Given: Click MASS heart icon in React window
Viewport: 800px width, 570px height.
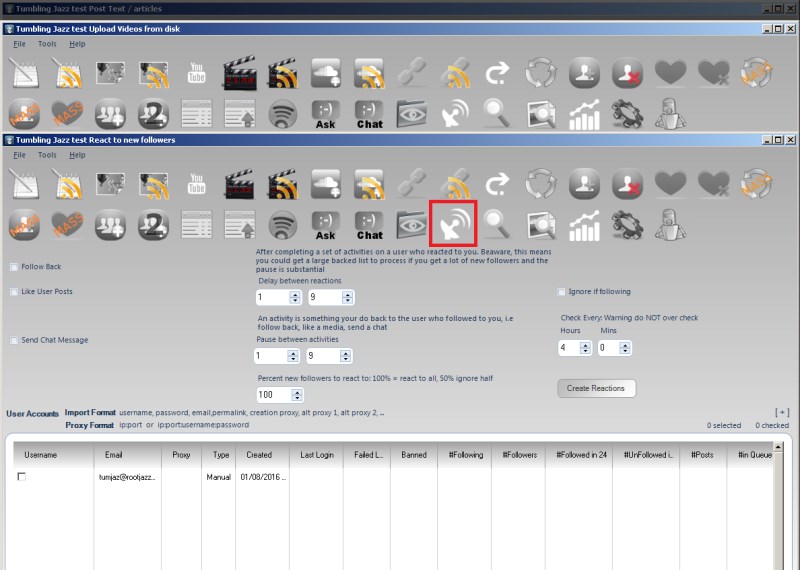Looking at the screenshot, I should click(x=67, y=225).
